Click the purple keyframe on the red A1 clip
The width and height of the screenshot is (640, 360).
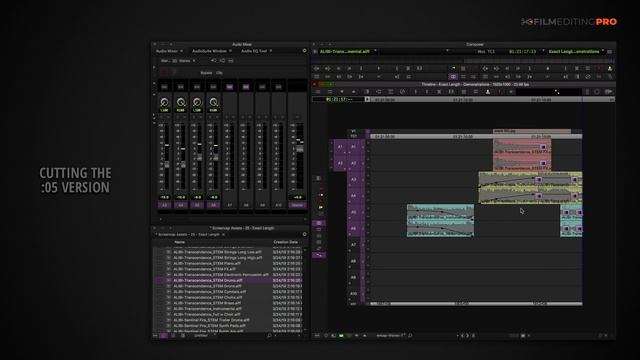click(x=543, y=147)
